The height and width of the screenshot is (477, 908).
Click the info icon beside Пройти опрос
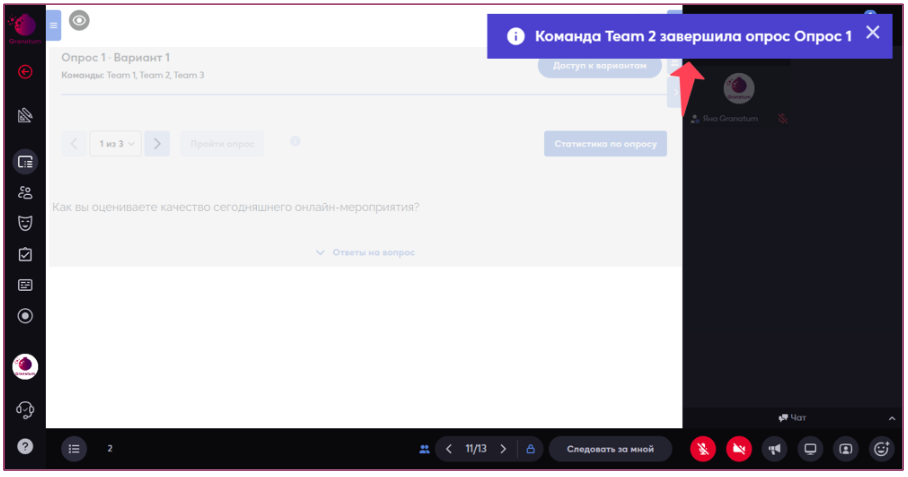point(295,141)
